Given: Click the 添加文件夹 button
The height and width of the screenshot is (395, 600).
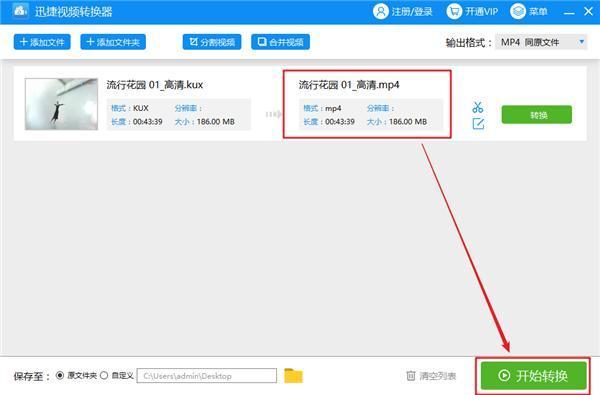Looking at the screenshot, I should click(113, 42).
